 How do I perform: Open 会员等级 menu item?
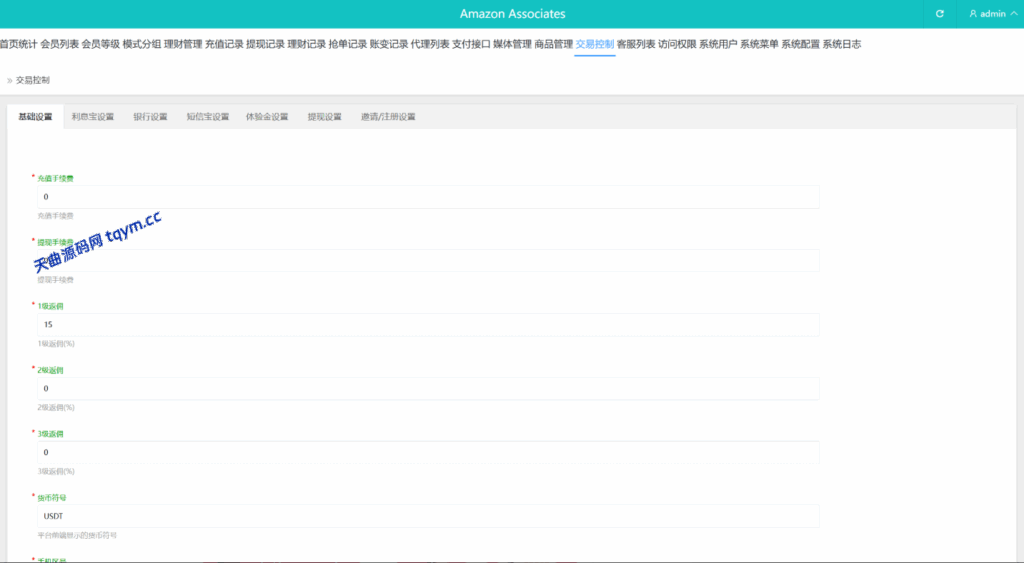tap(101, 44)
